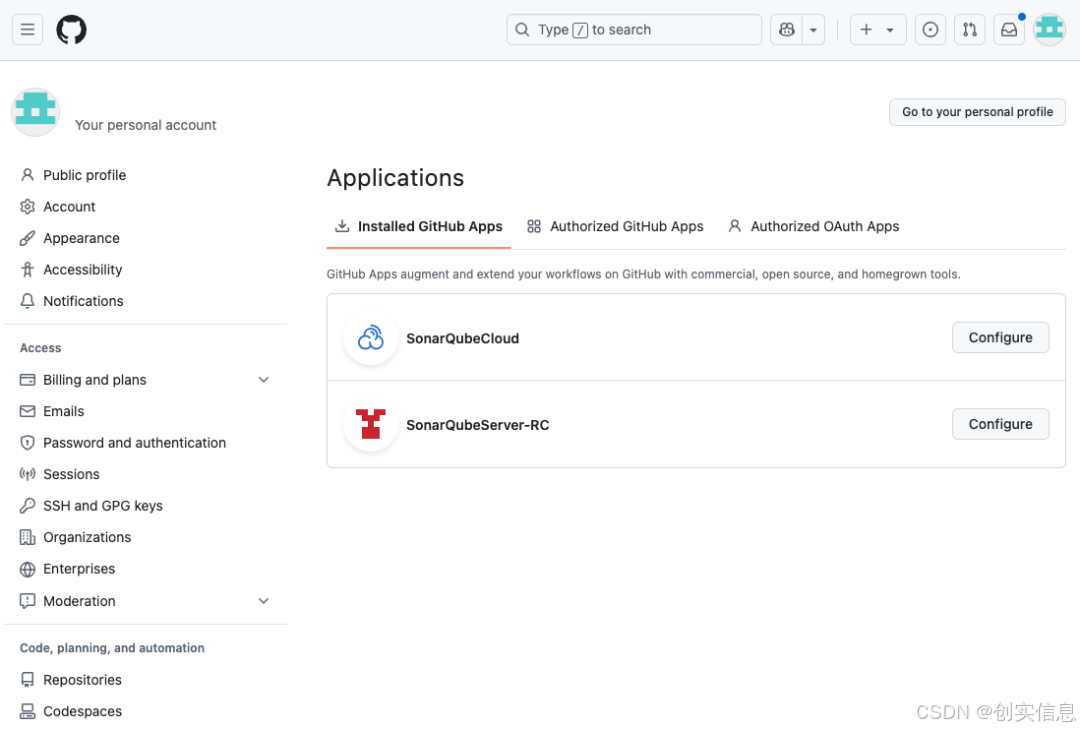The image size is (1080, 729).
Task: Open Password and authentication settings
Action: [x=134, y=443]
